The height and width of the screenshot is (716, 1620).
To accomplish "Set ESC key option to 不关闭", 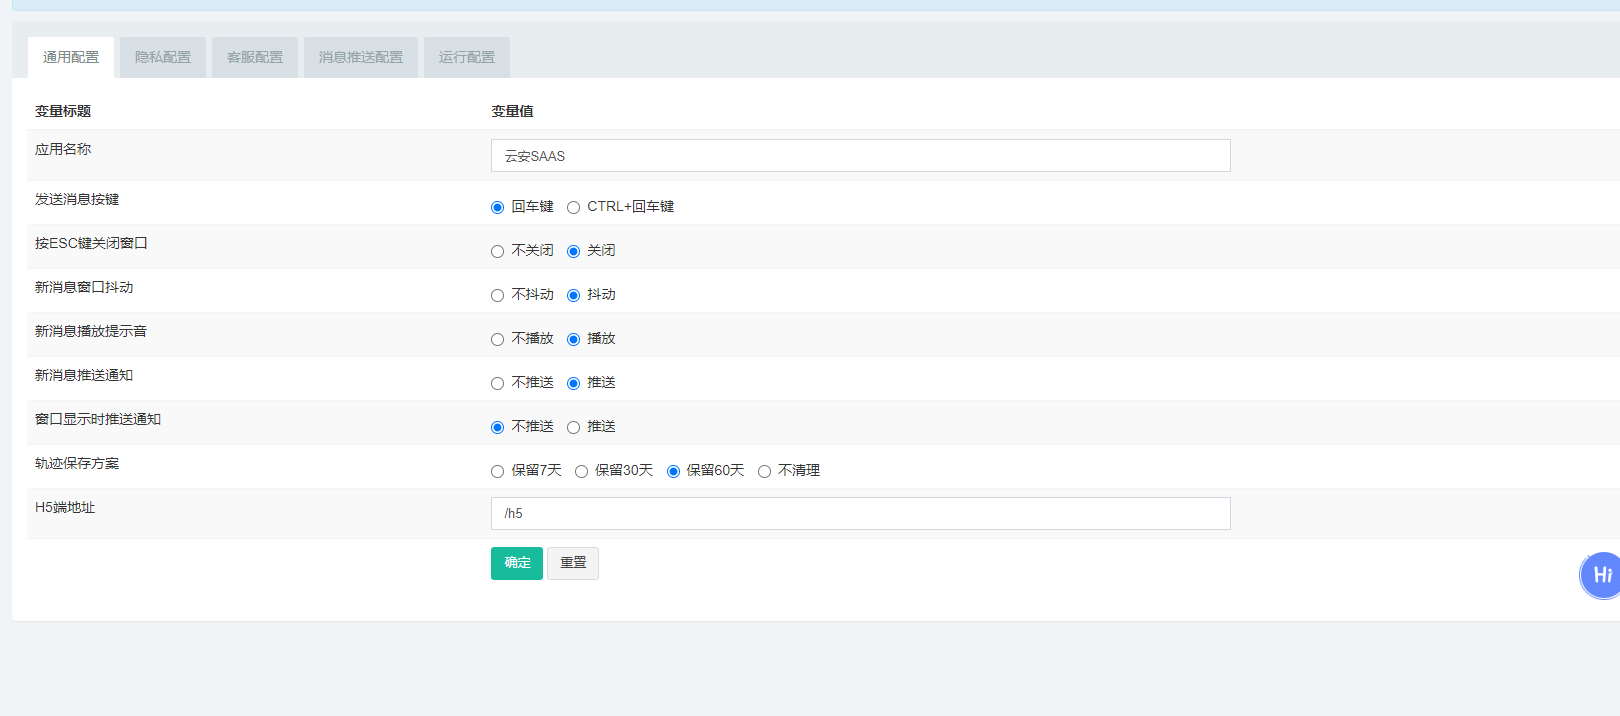I will pyautogui.click(x=497, y=251).
